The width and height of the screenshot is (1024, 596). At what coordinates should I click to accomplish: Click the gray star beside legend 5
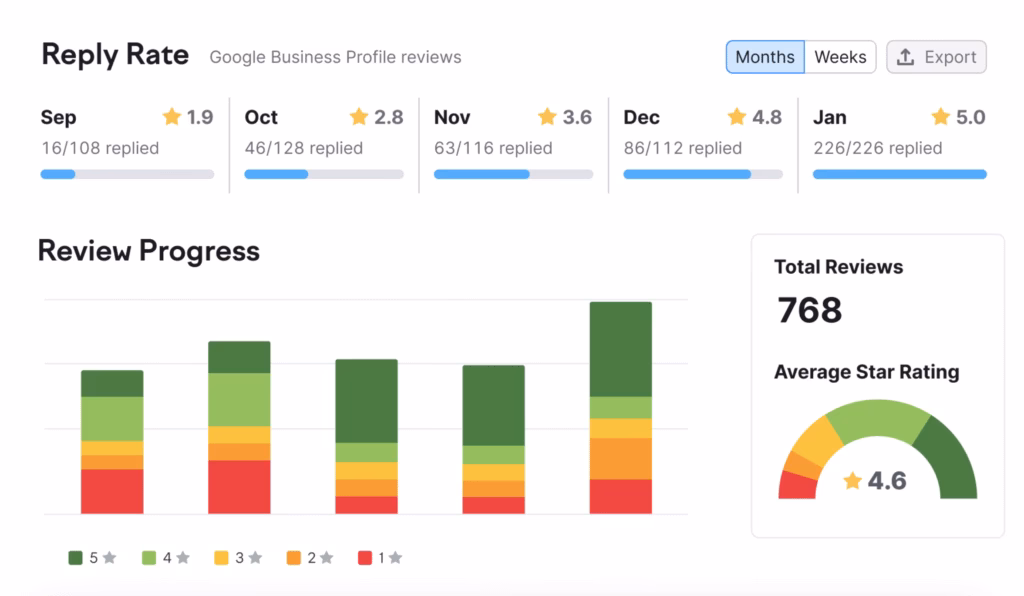click(x=110, y=558)
